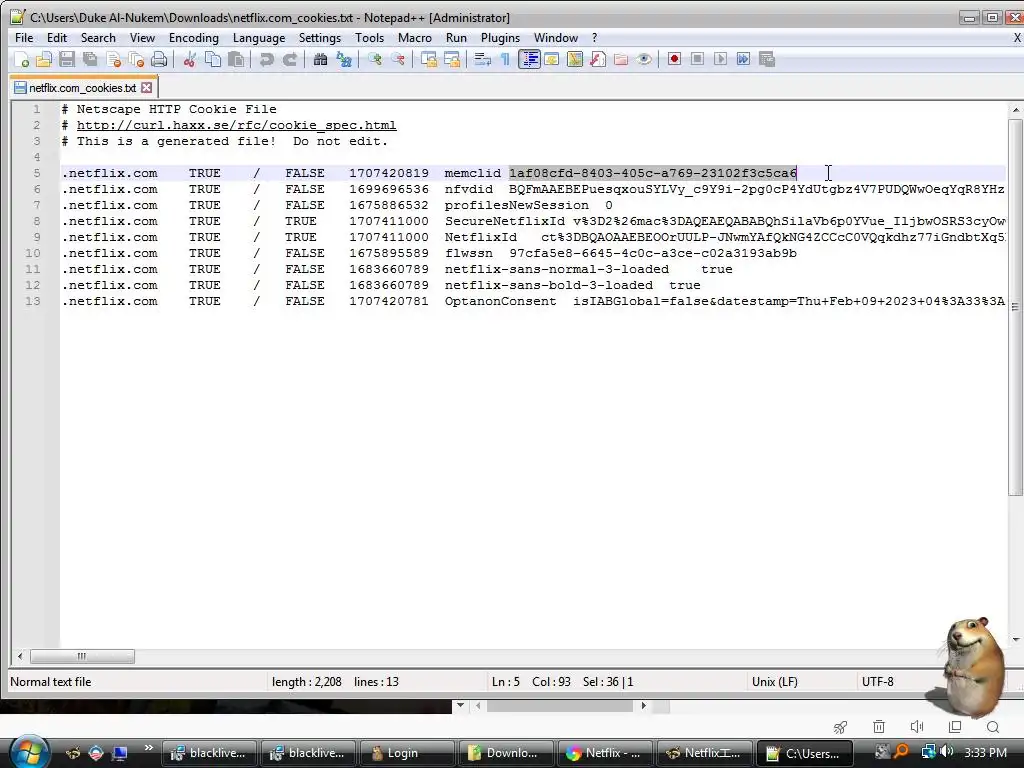Click the Close All toolbar icon
Screen dimensions: 1024x768
[136, 59]
